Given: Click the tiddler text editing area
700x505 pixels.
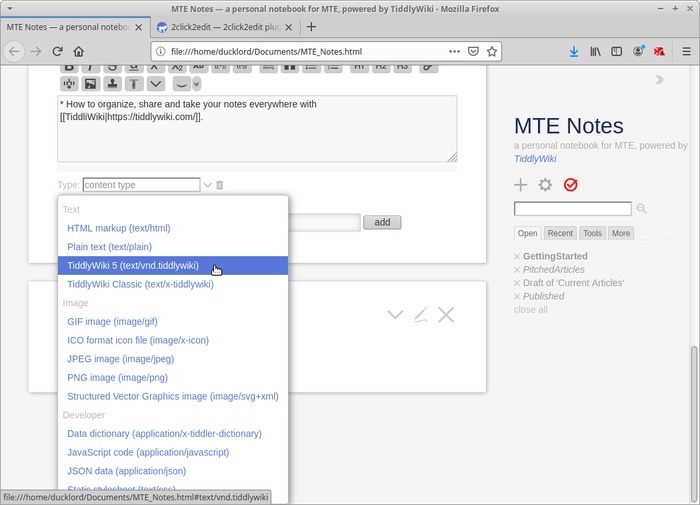Looking at the screenshot, I should point(257,129).
